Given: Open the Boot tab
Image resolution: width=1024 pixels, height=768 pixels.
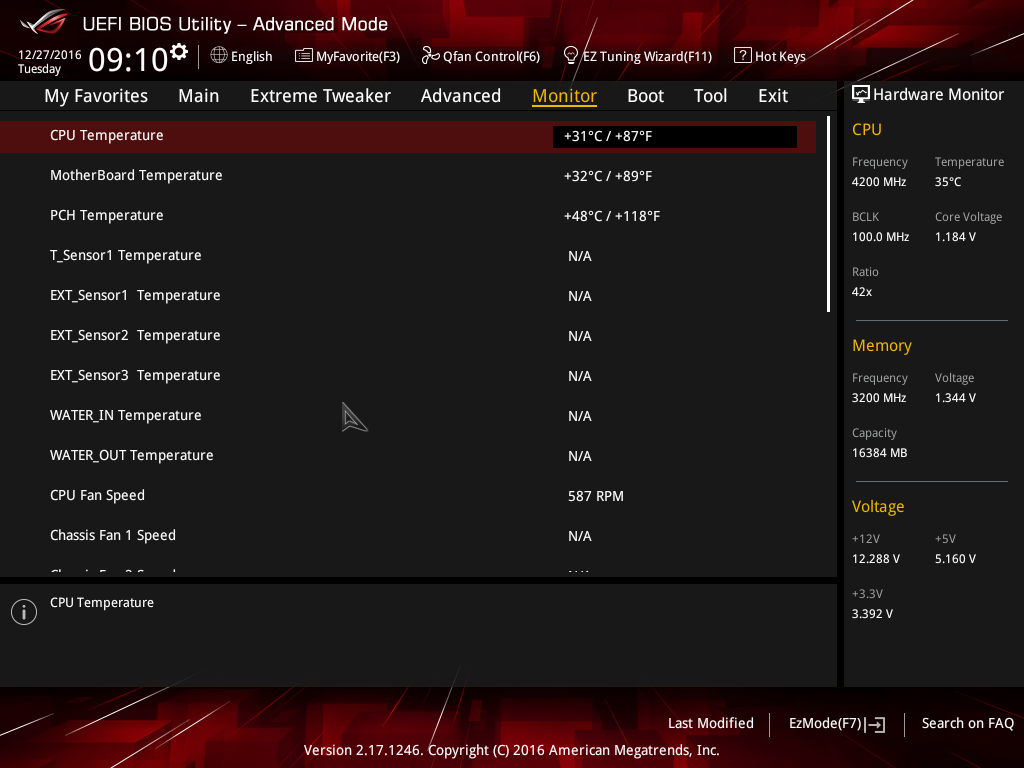Looking at the screenshot, I should click(x=645, y=96).
